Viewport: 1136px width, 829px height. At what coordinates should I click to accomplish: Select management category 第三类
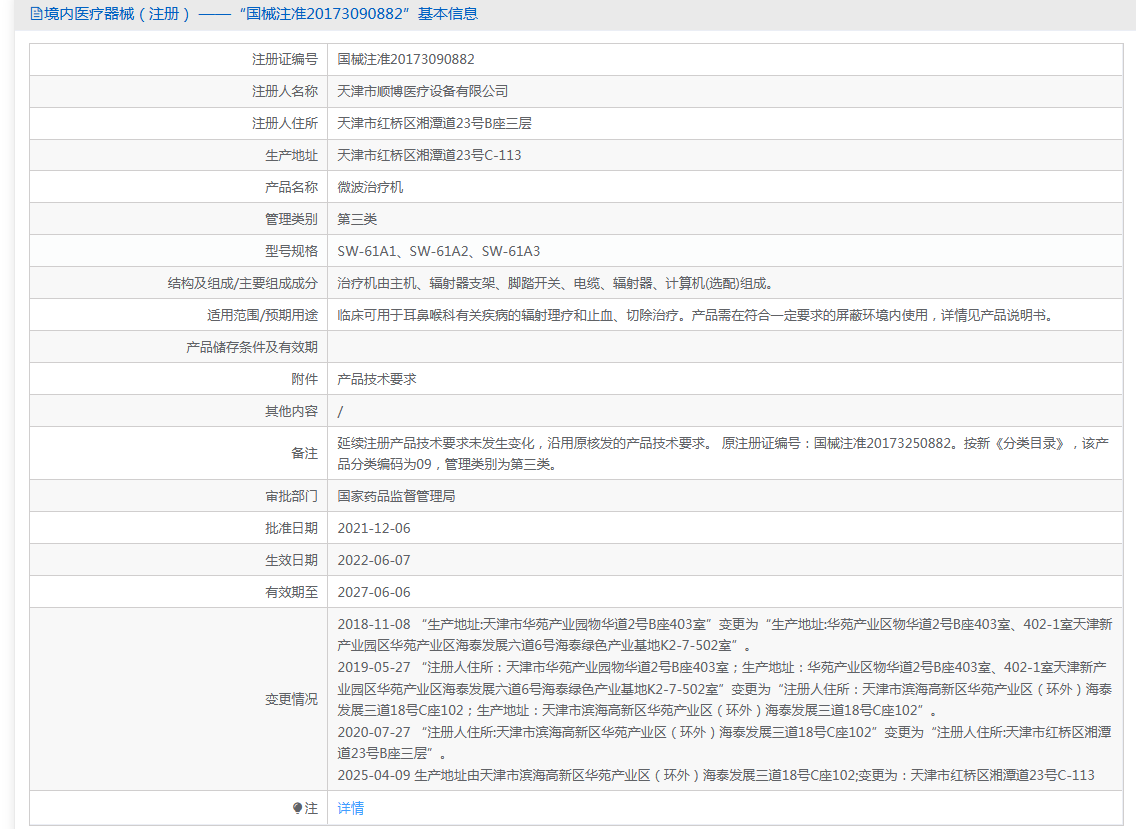point(357,219)
